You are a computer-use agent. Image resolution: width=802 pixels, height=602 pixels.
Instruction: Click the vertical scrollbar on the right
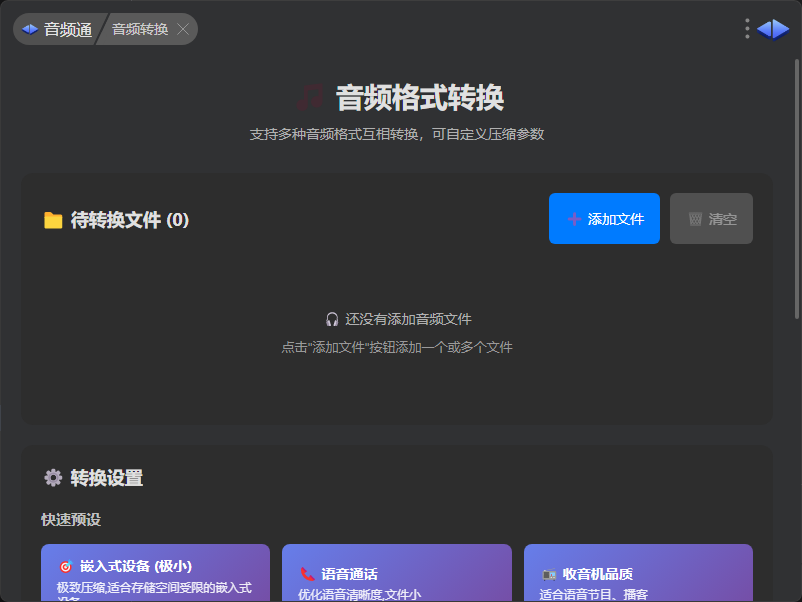click(x=796, y=189)
